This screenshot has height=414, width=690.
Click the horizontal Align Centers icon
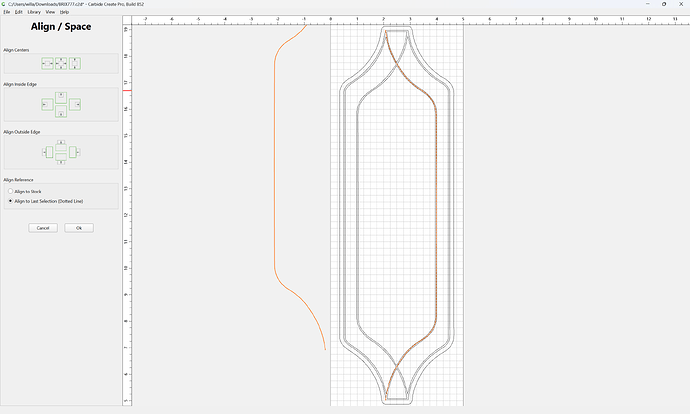48,63
